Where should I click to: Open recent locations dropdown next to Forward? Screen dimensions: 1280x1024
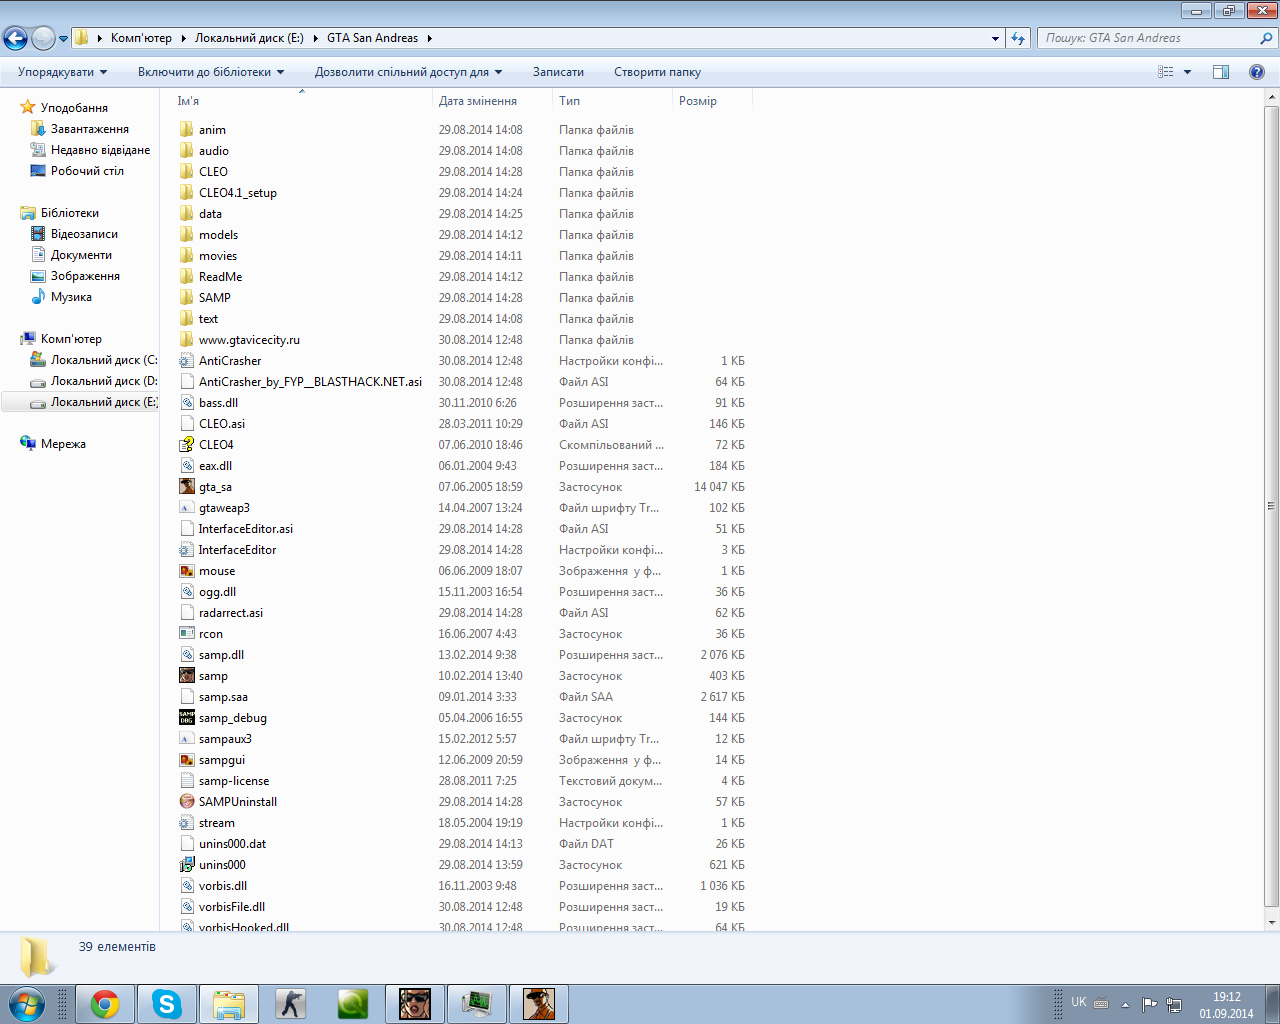point(64,39)
